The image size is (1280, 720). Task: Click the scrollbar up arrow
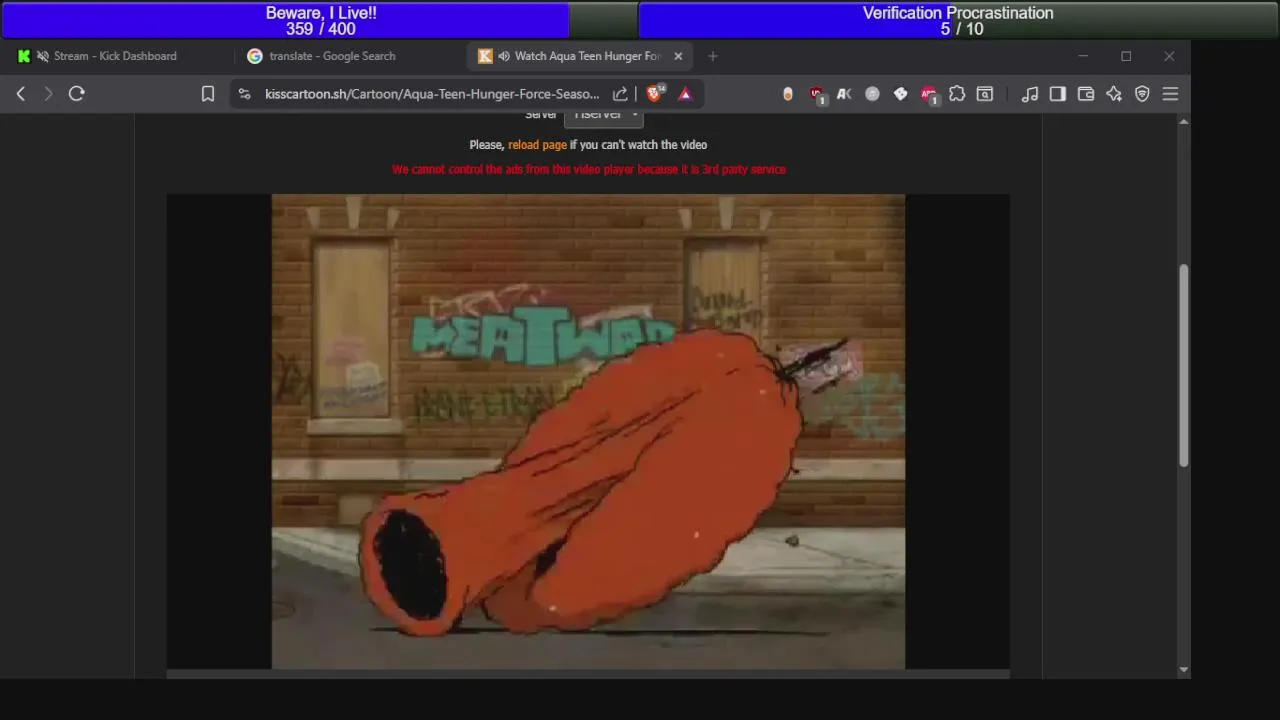[x=1184, y=122]
